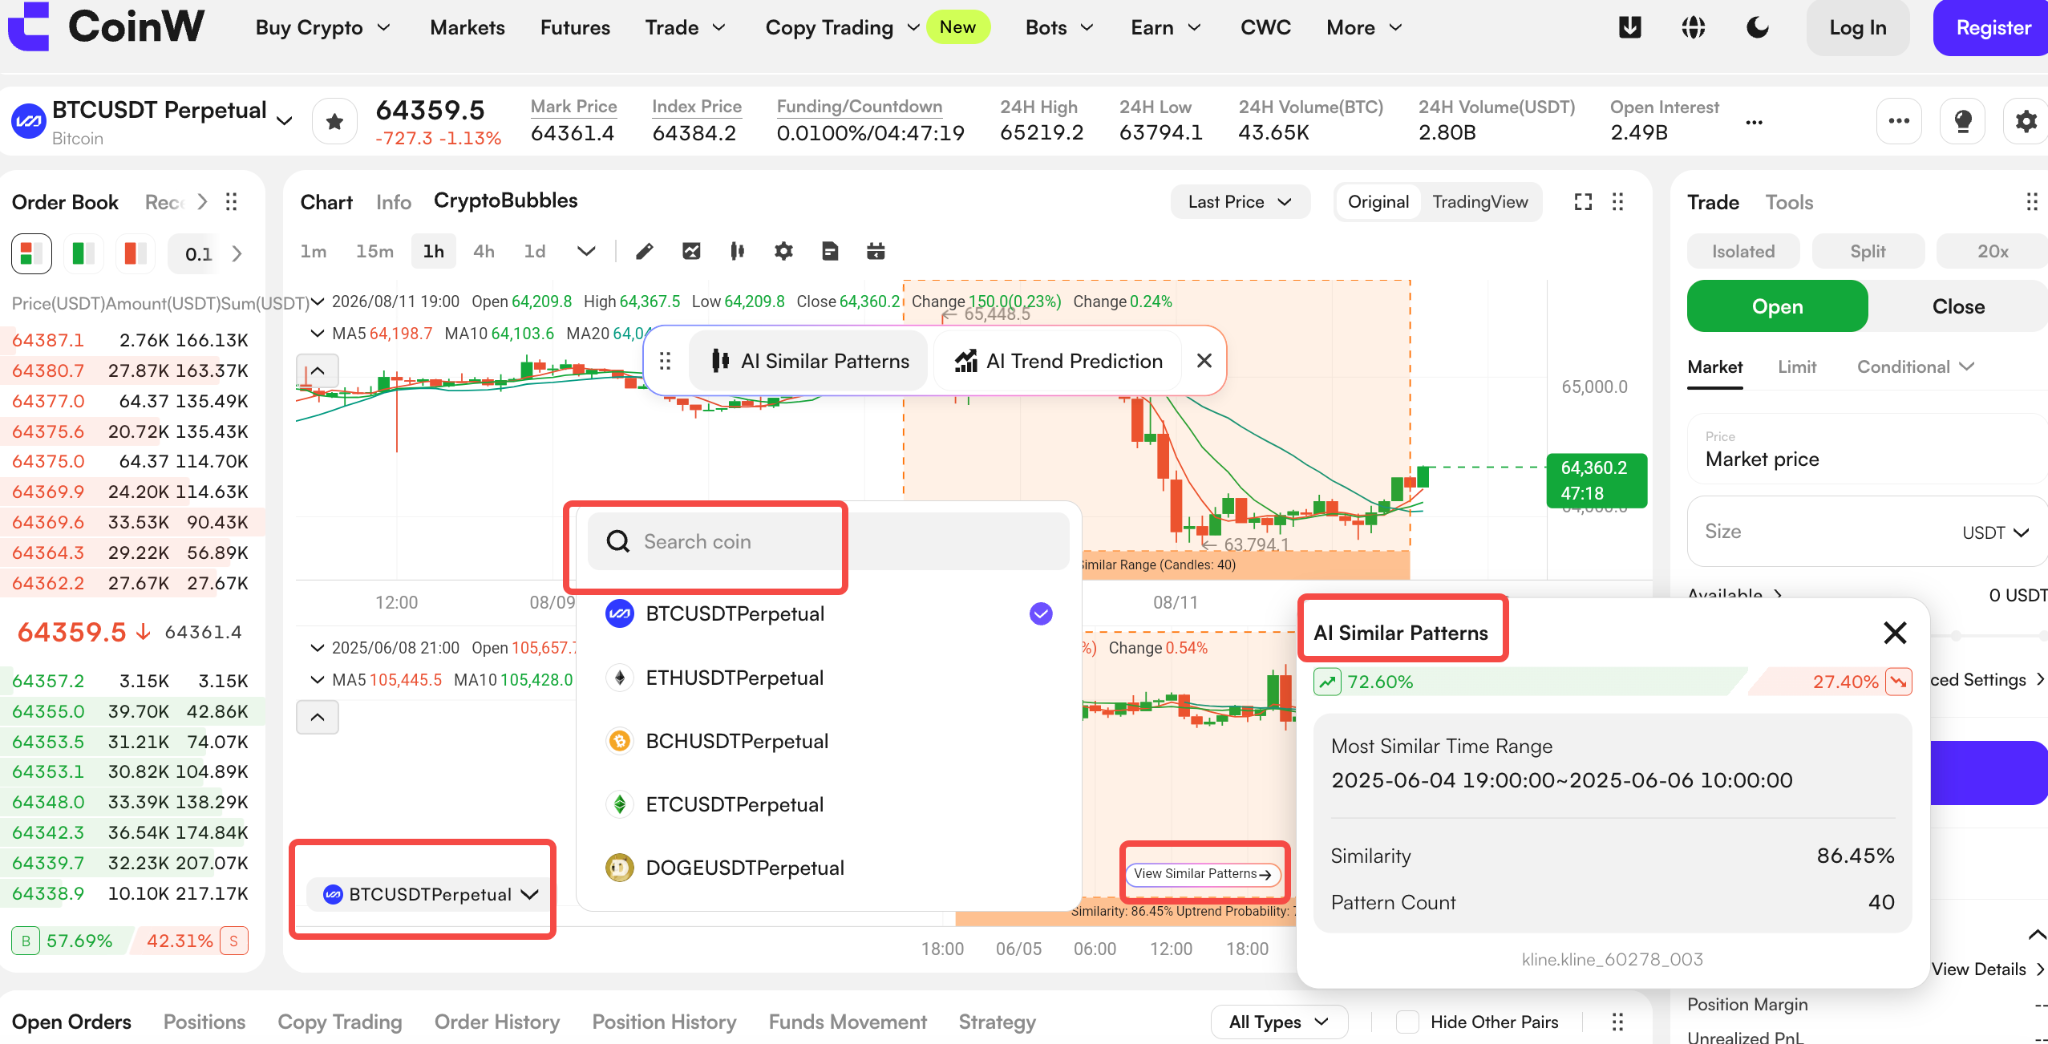The width and height of the screenshot is (2048, 1044).
Task: Change the candlestick chart type icon
Action: coord(737,251)
